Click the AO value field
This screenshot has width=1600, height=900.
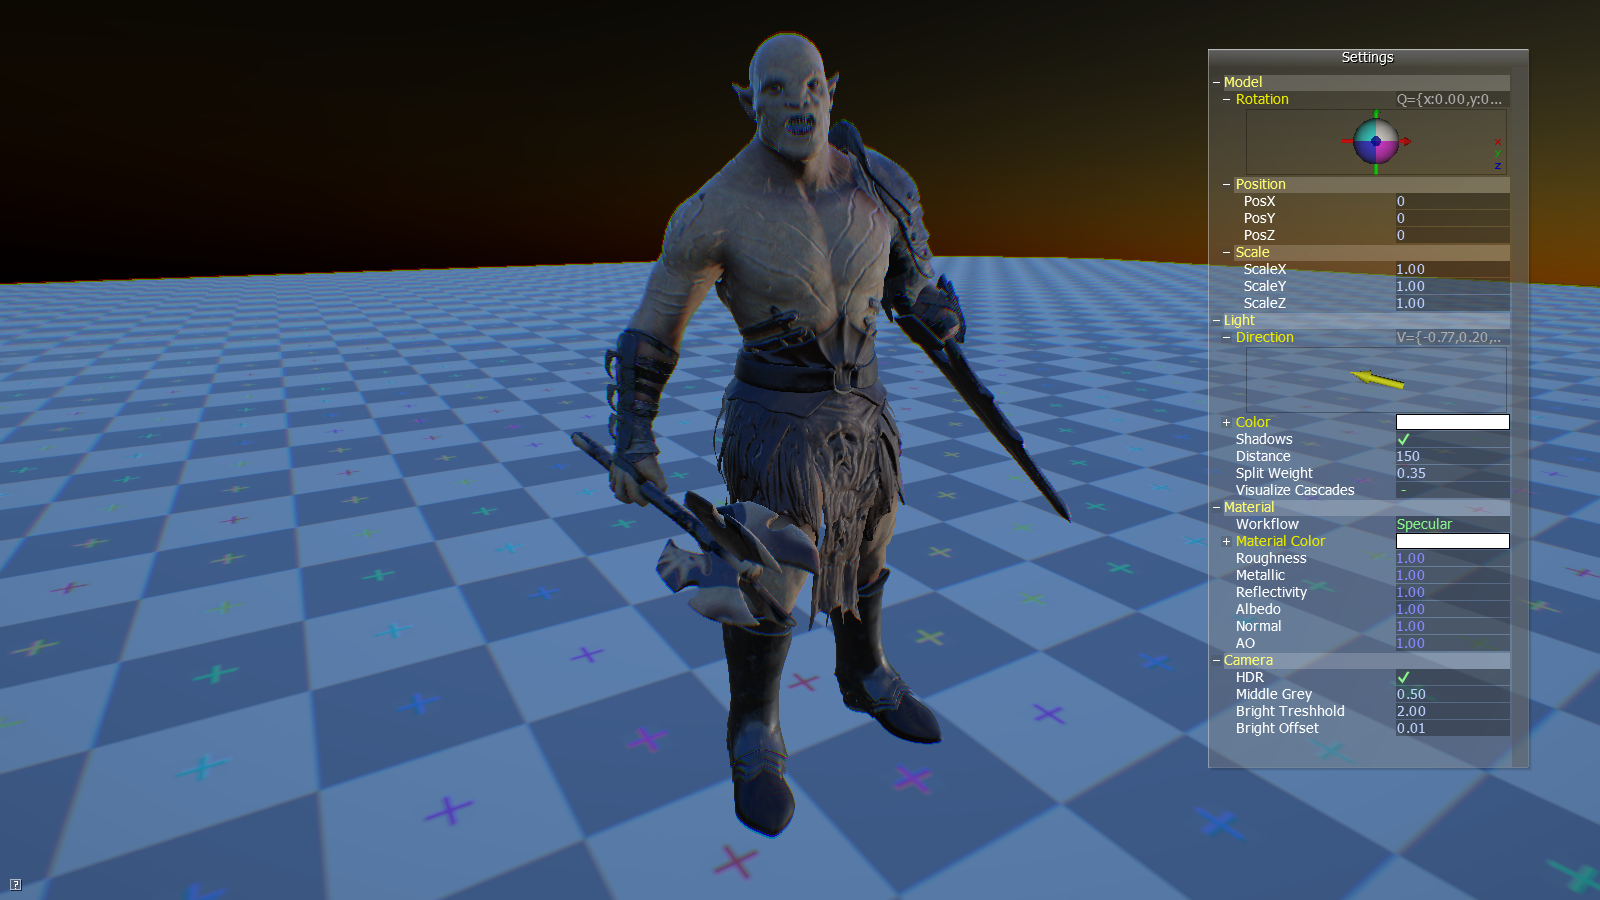1453,643
